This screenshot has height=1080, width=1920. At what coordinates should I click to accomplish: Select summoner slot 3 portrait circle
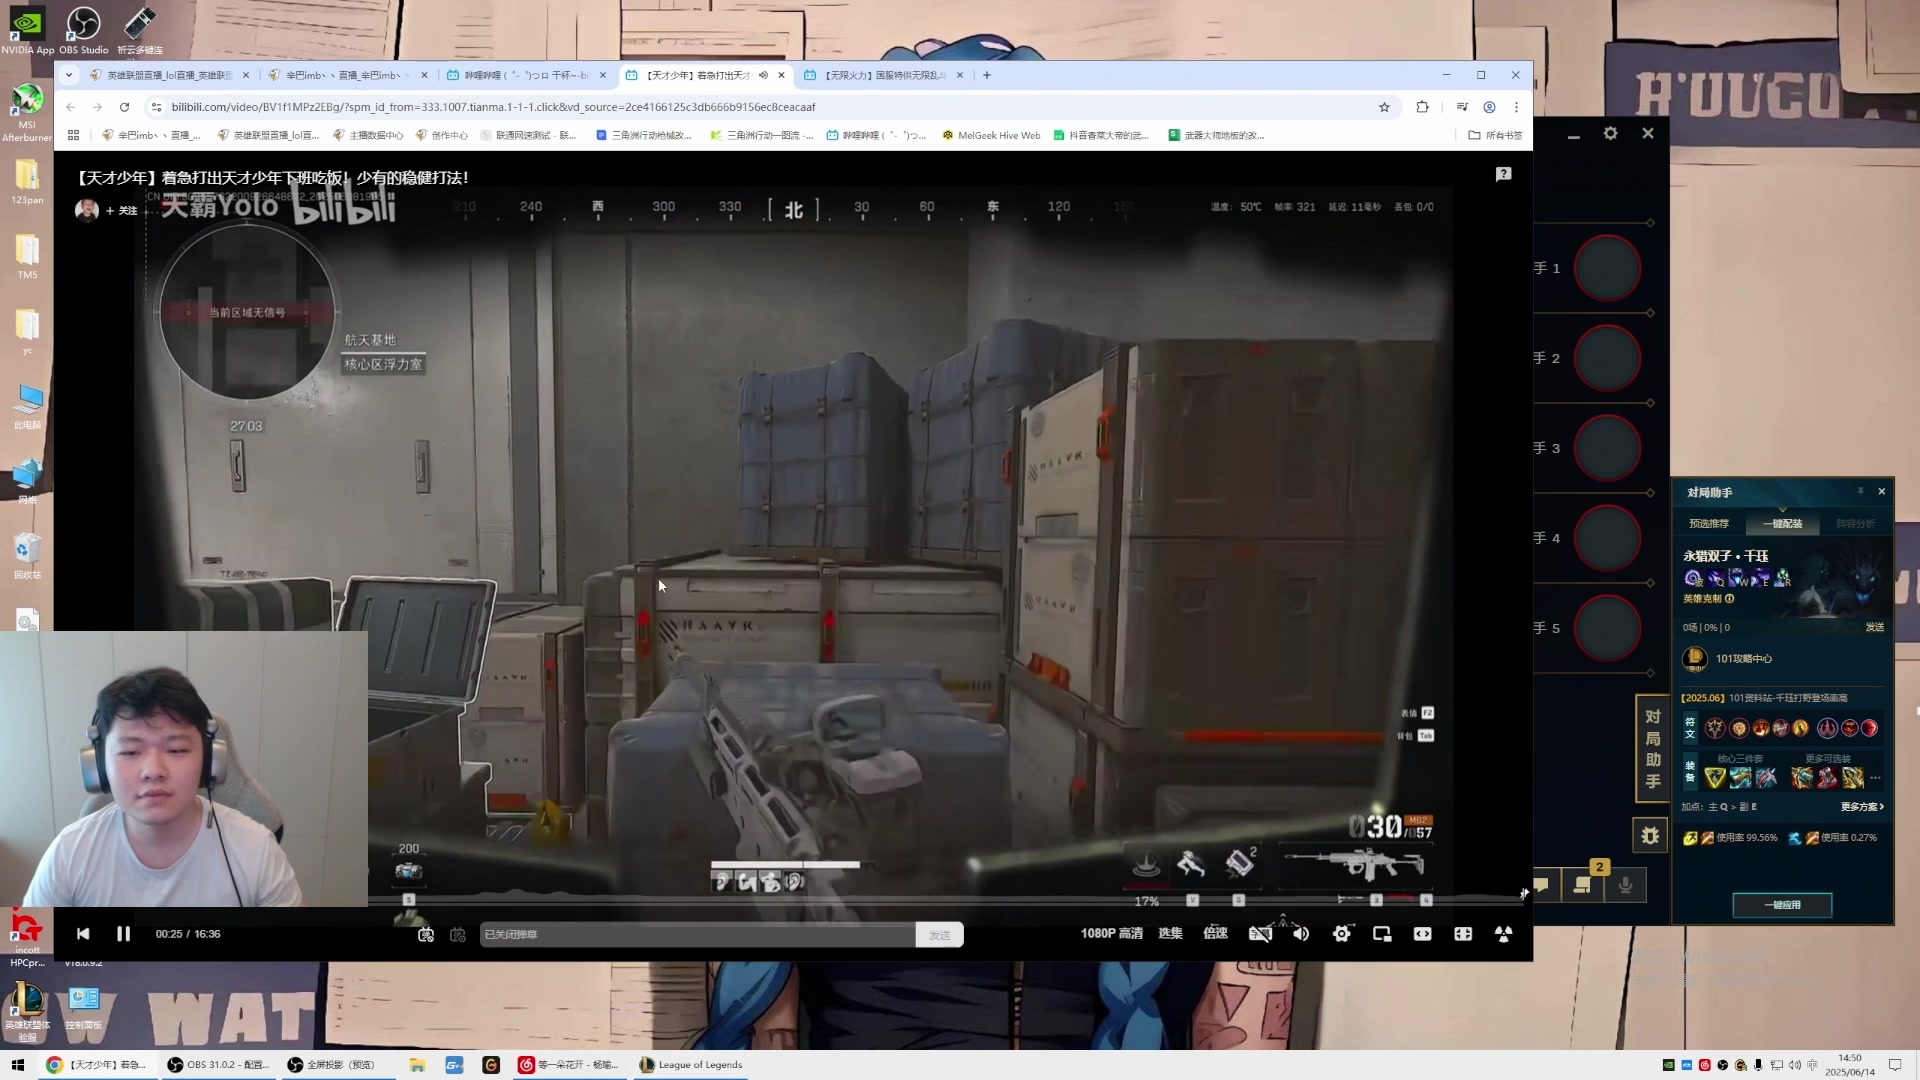click(x=1607, y=448)
